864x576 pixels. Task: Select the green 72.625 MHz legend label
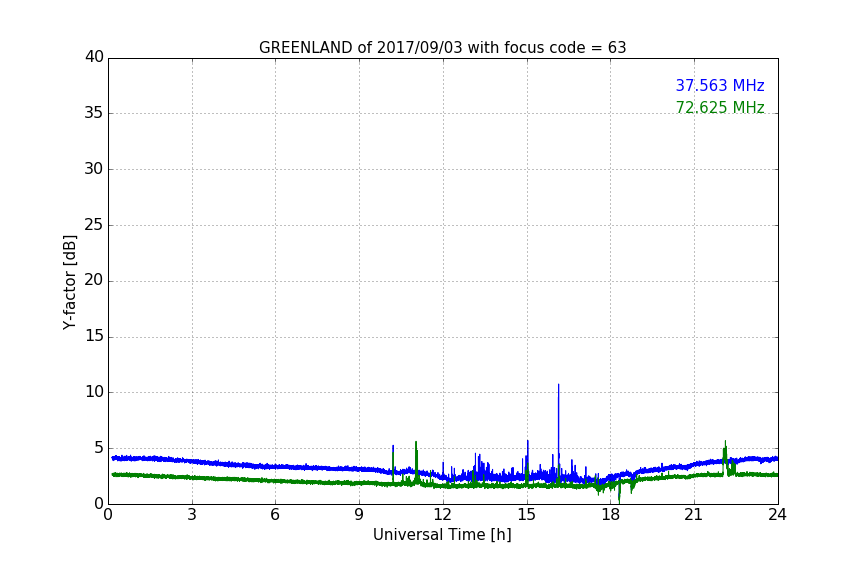coord(720,107)
